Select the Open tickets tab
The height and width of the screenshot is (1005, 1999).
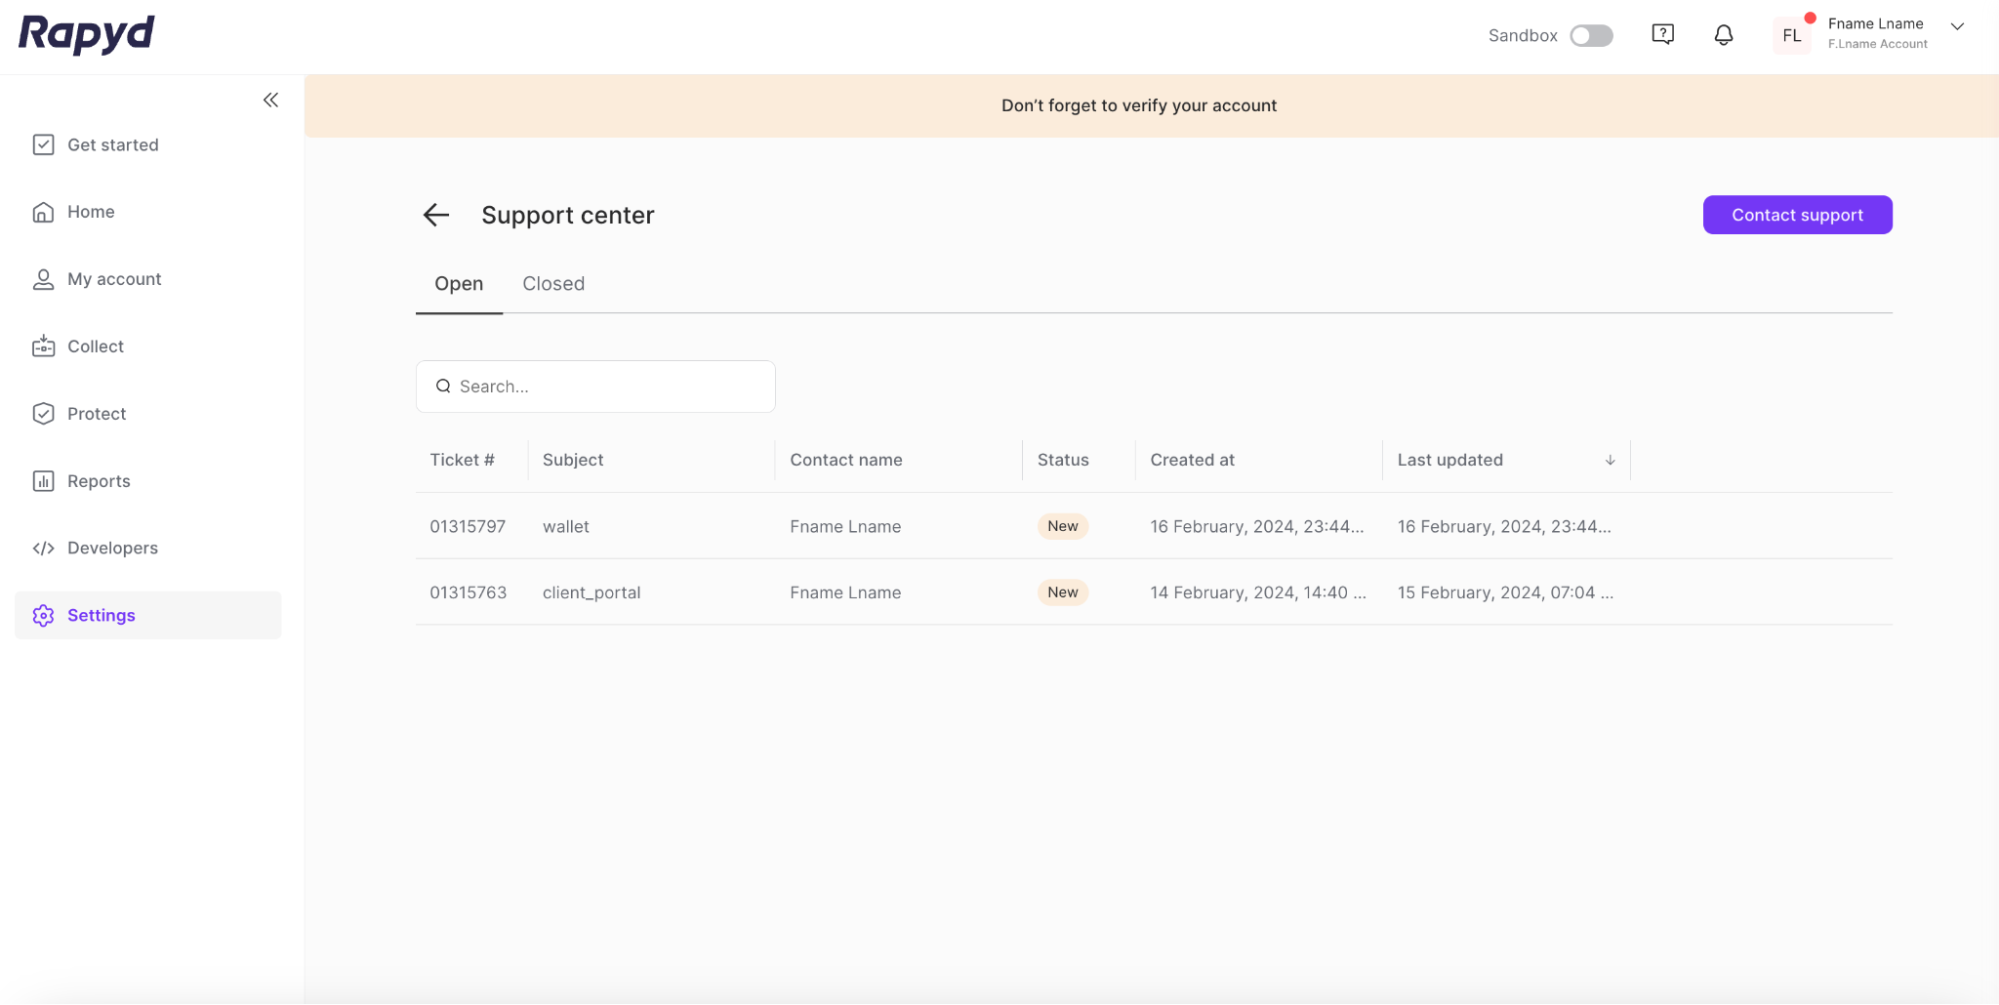(458, 283)
